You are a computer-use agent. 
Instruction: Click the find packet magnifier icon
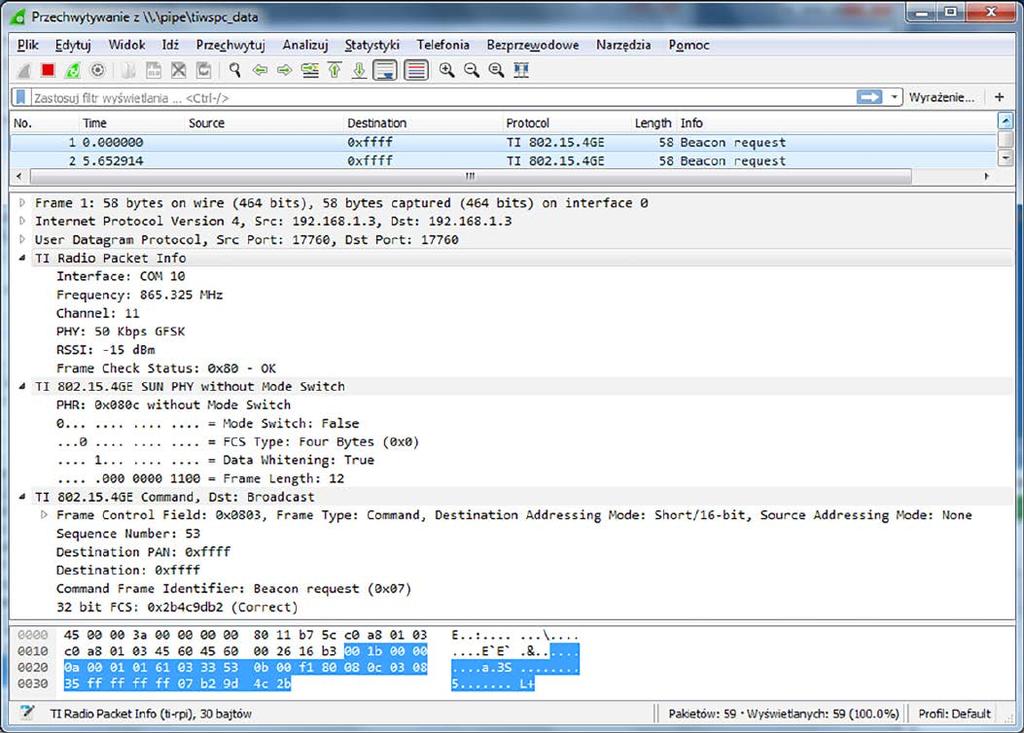[x=234, y=71]
